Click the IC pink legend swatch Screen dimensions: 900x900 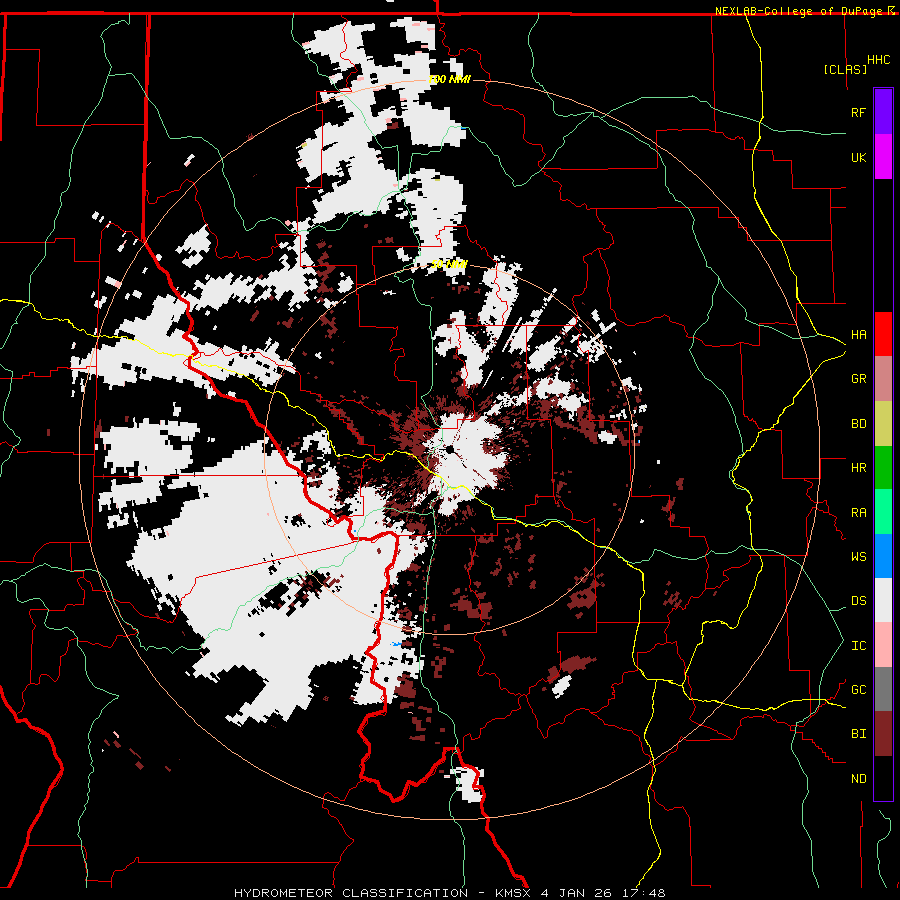pyautogui.click(x=883, y=645)
